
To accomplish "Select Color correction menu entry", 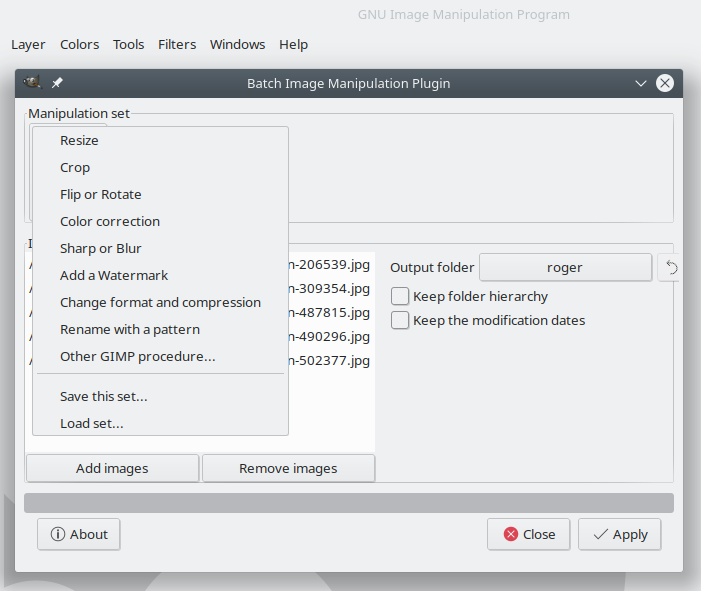I will pos(110,222).
